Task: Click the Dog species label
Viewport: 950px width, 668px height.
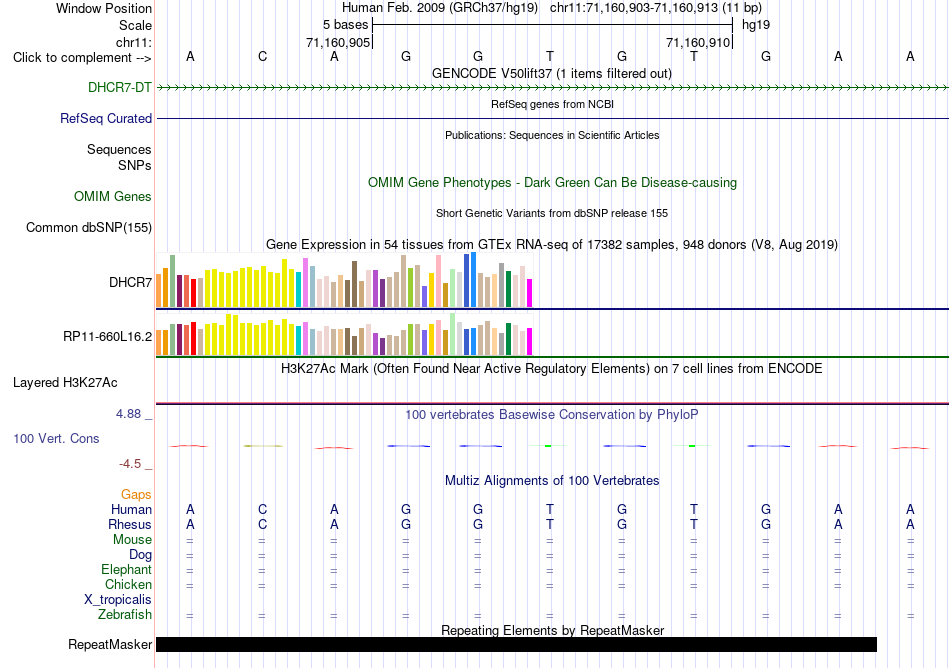Action: (x=140, y=555)
